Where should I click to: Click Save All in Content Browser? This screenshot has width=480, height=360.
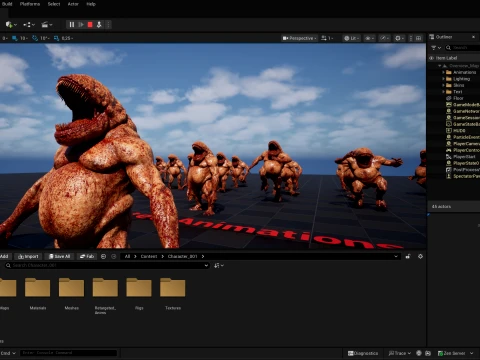click(60, 256)
